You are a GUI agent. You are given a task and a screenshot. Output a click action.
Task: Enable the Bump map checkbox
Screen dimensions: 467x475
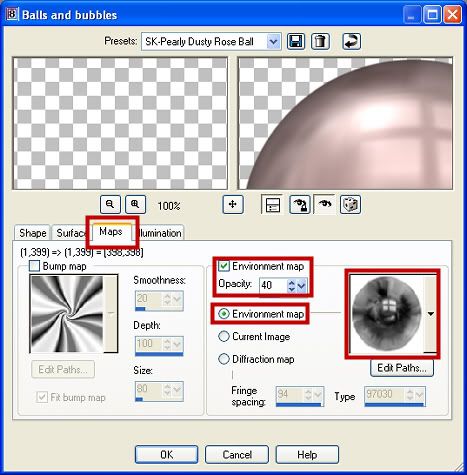click(x=35, y=266)
